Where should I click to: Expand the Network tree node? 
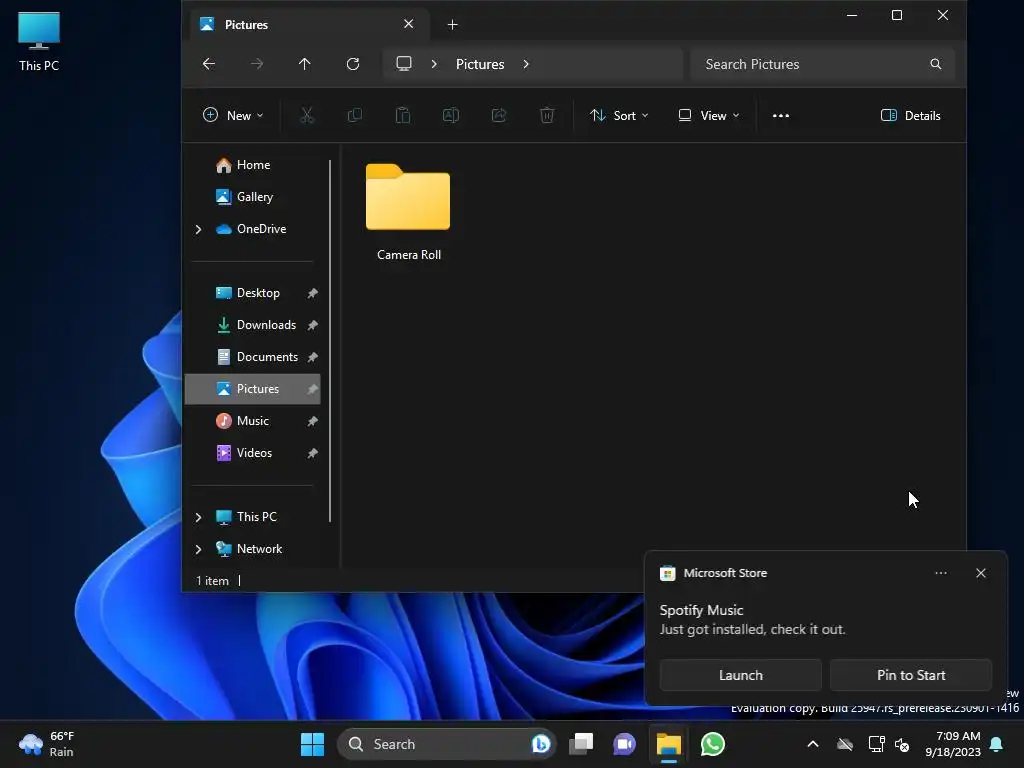tap(199, 549)
